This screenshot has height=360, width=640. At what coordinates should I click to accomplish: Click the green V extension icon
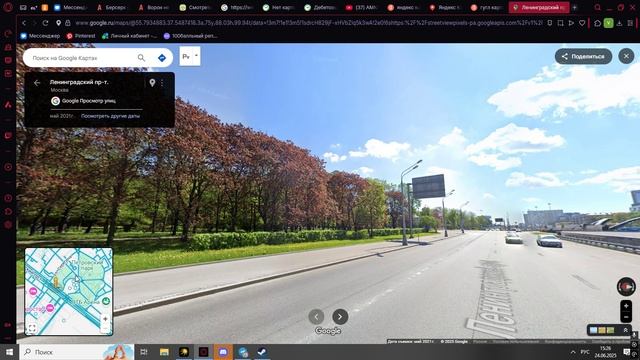[608, 23]
